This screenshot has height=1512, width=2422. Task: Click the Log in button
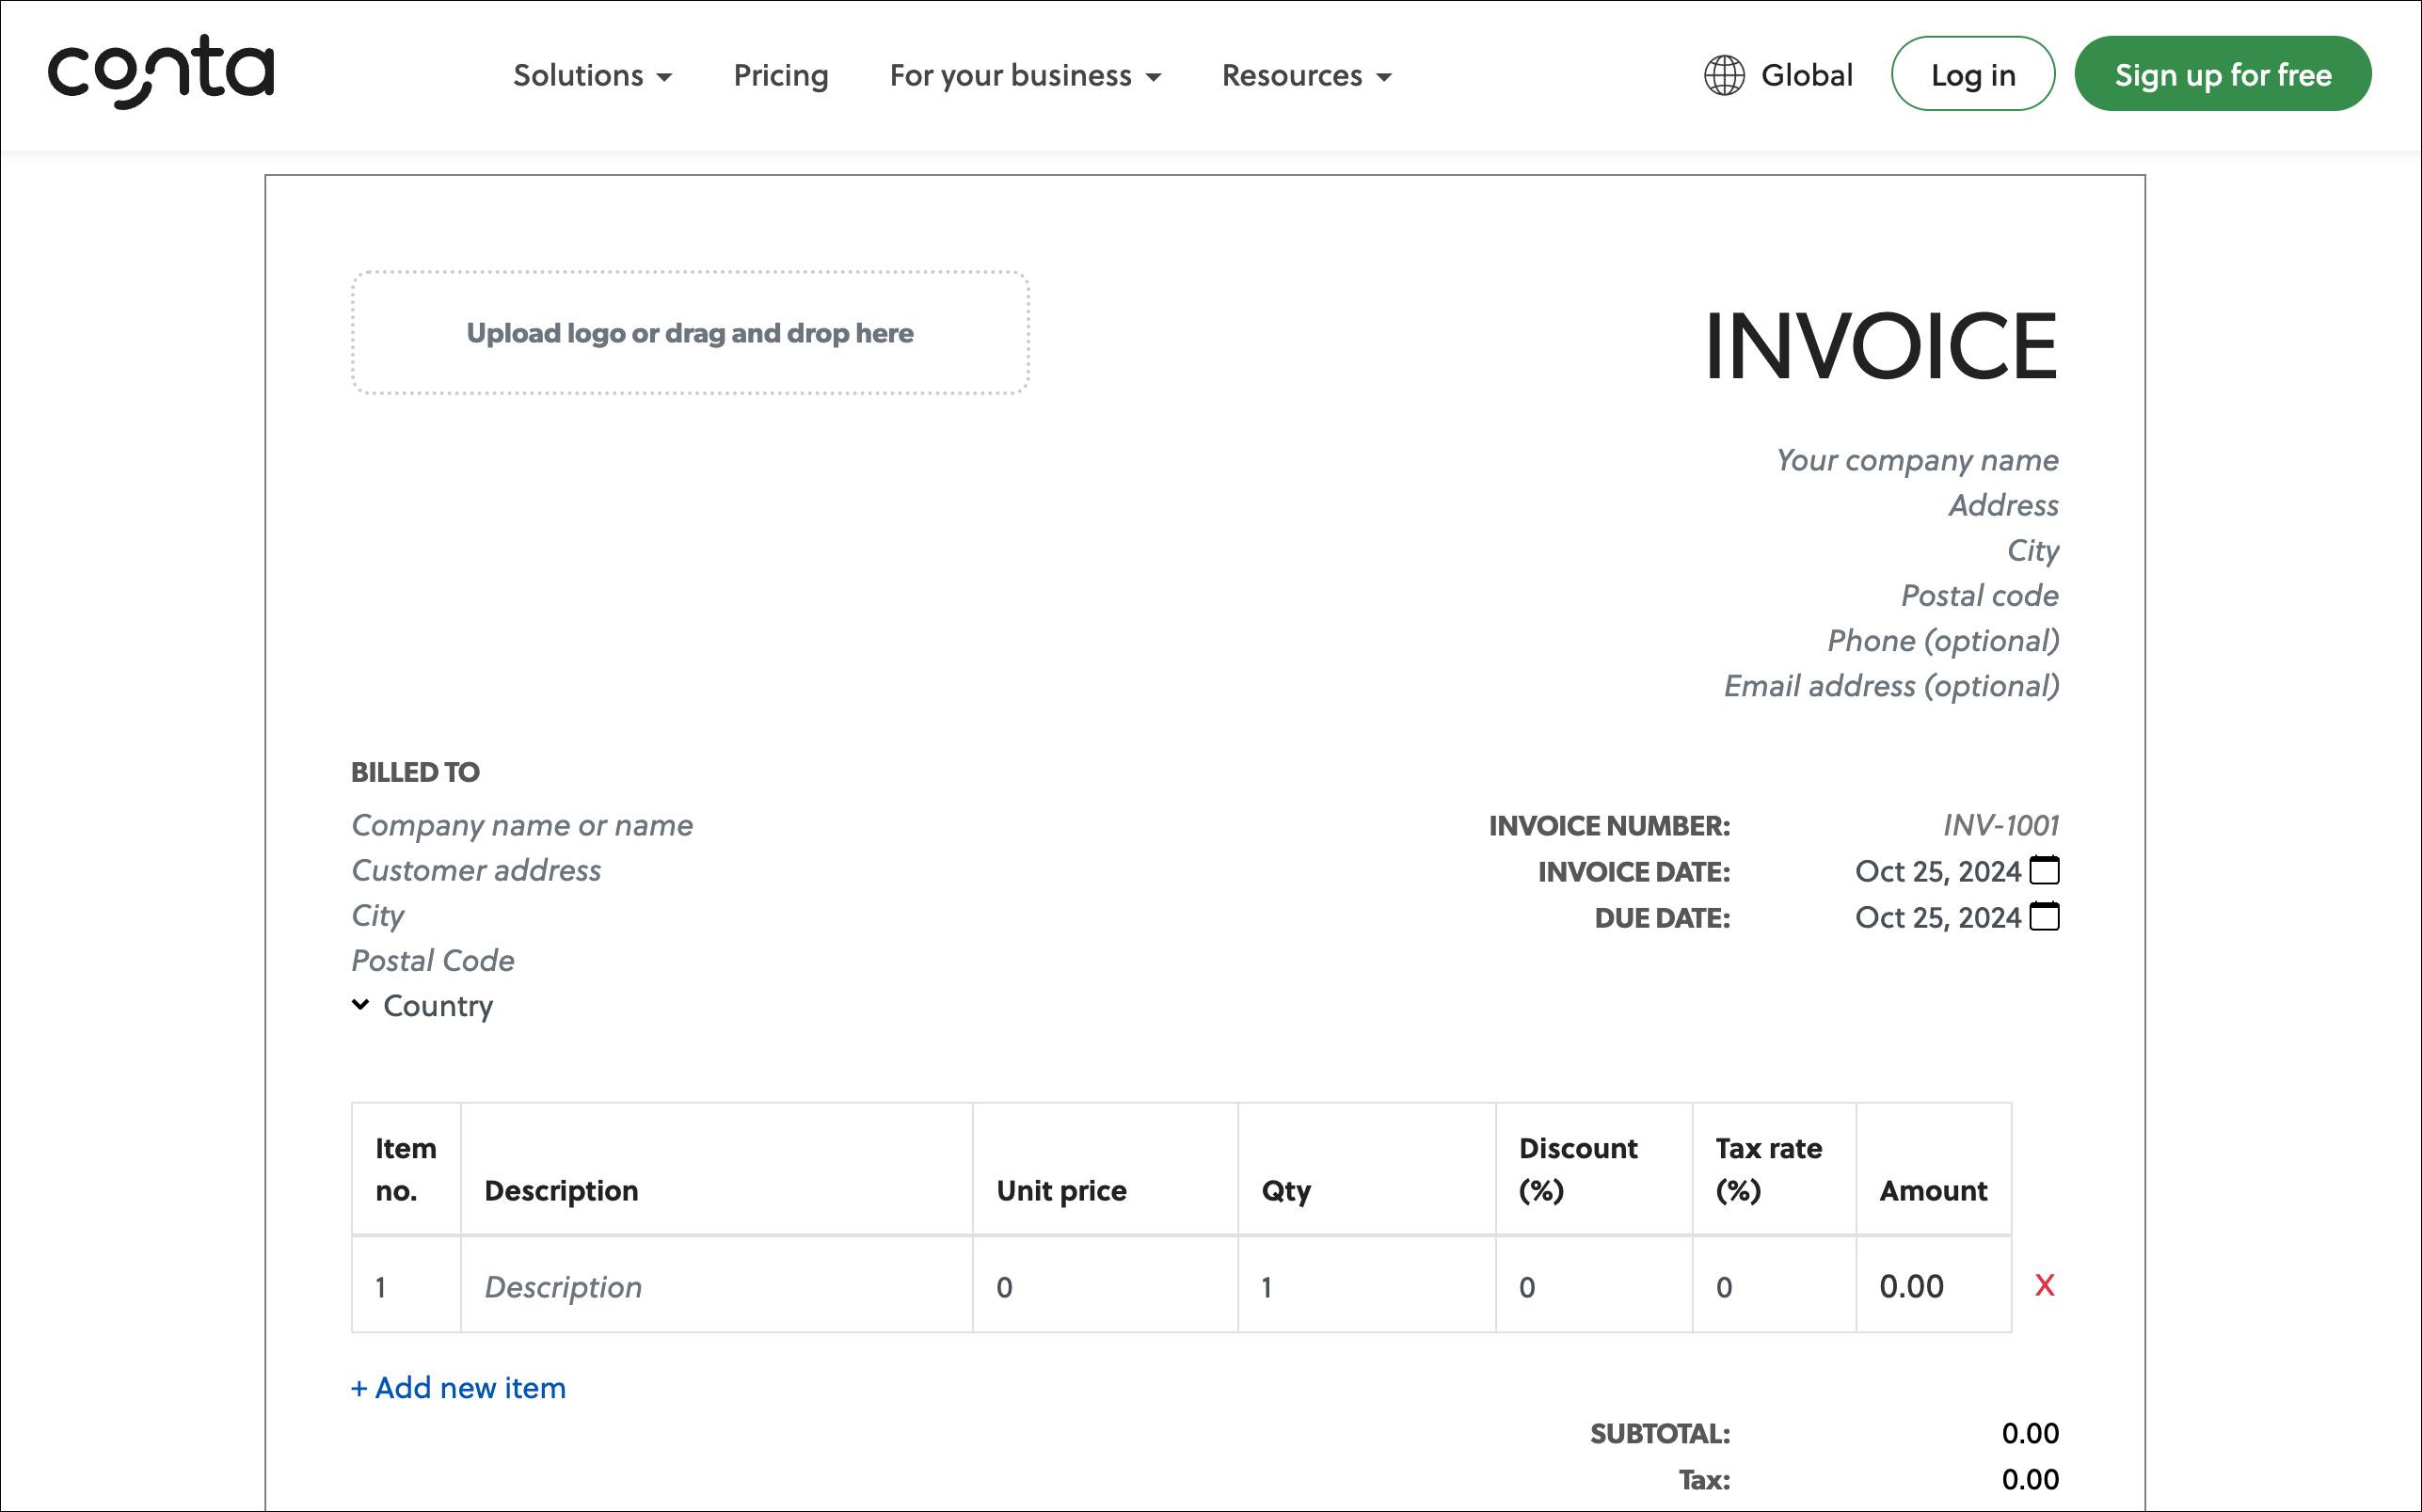pos(1972,75)
